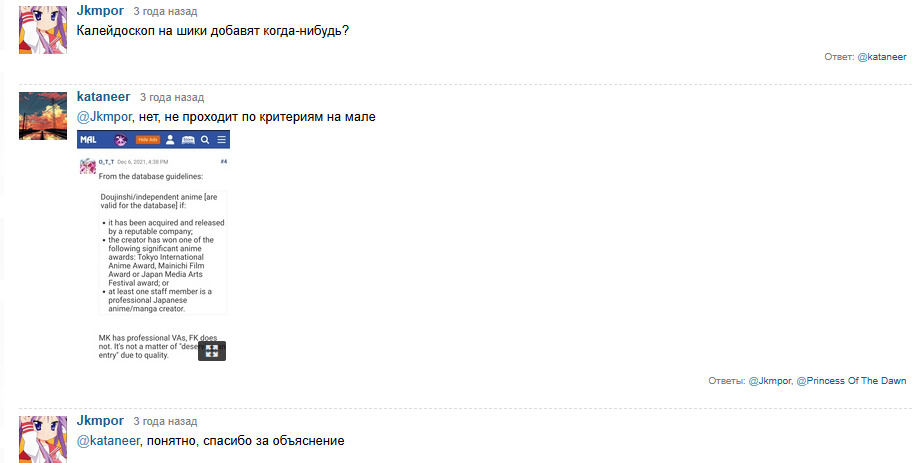Click the MAL logo in the embedded image
Image resolution: width=914 pixels, height=463 pixels.
pyautogui.click(x=90, y=139)
